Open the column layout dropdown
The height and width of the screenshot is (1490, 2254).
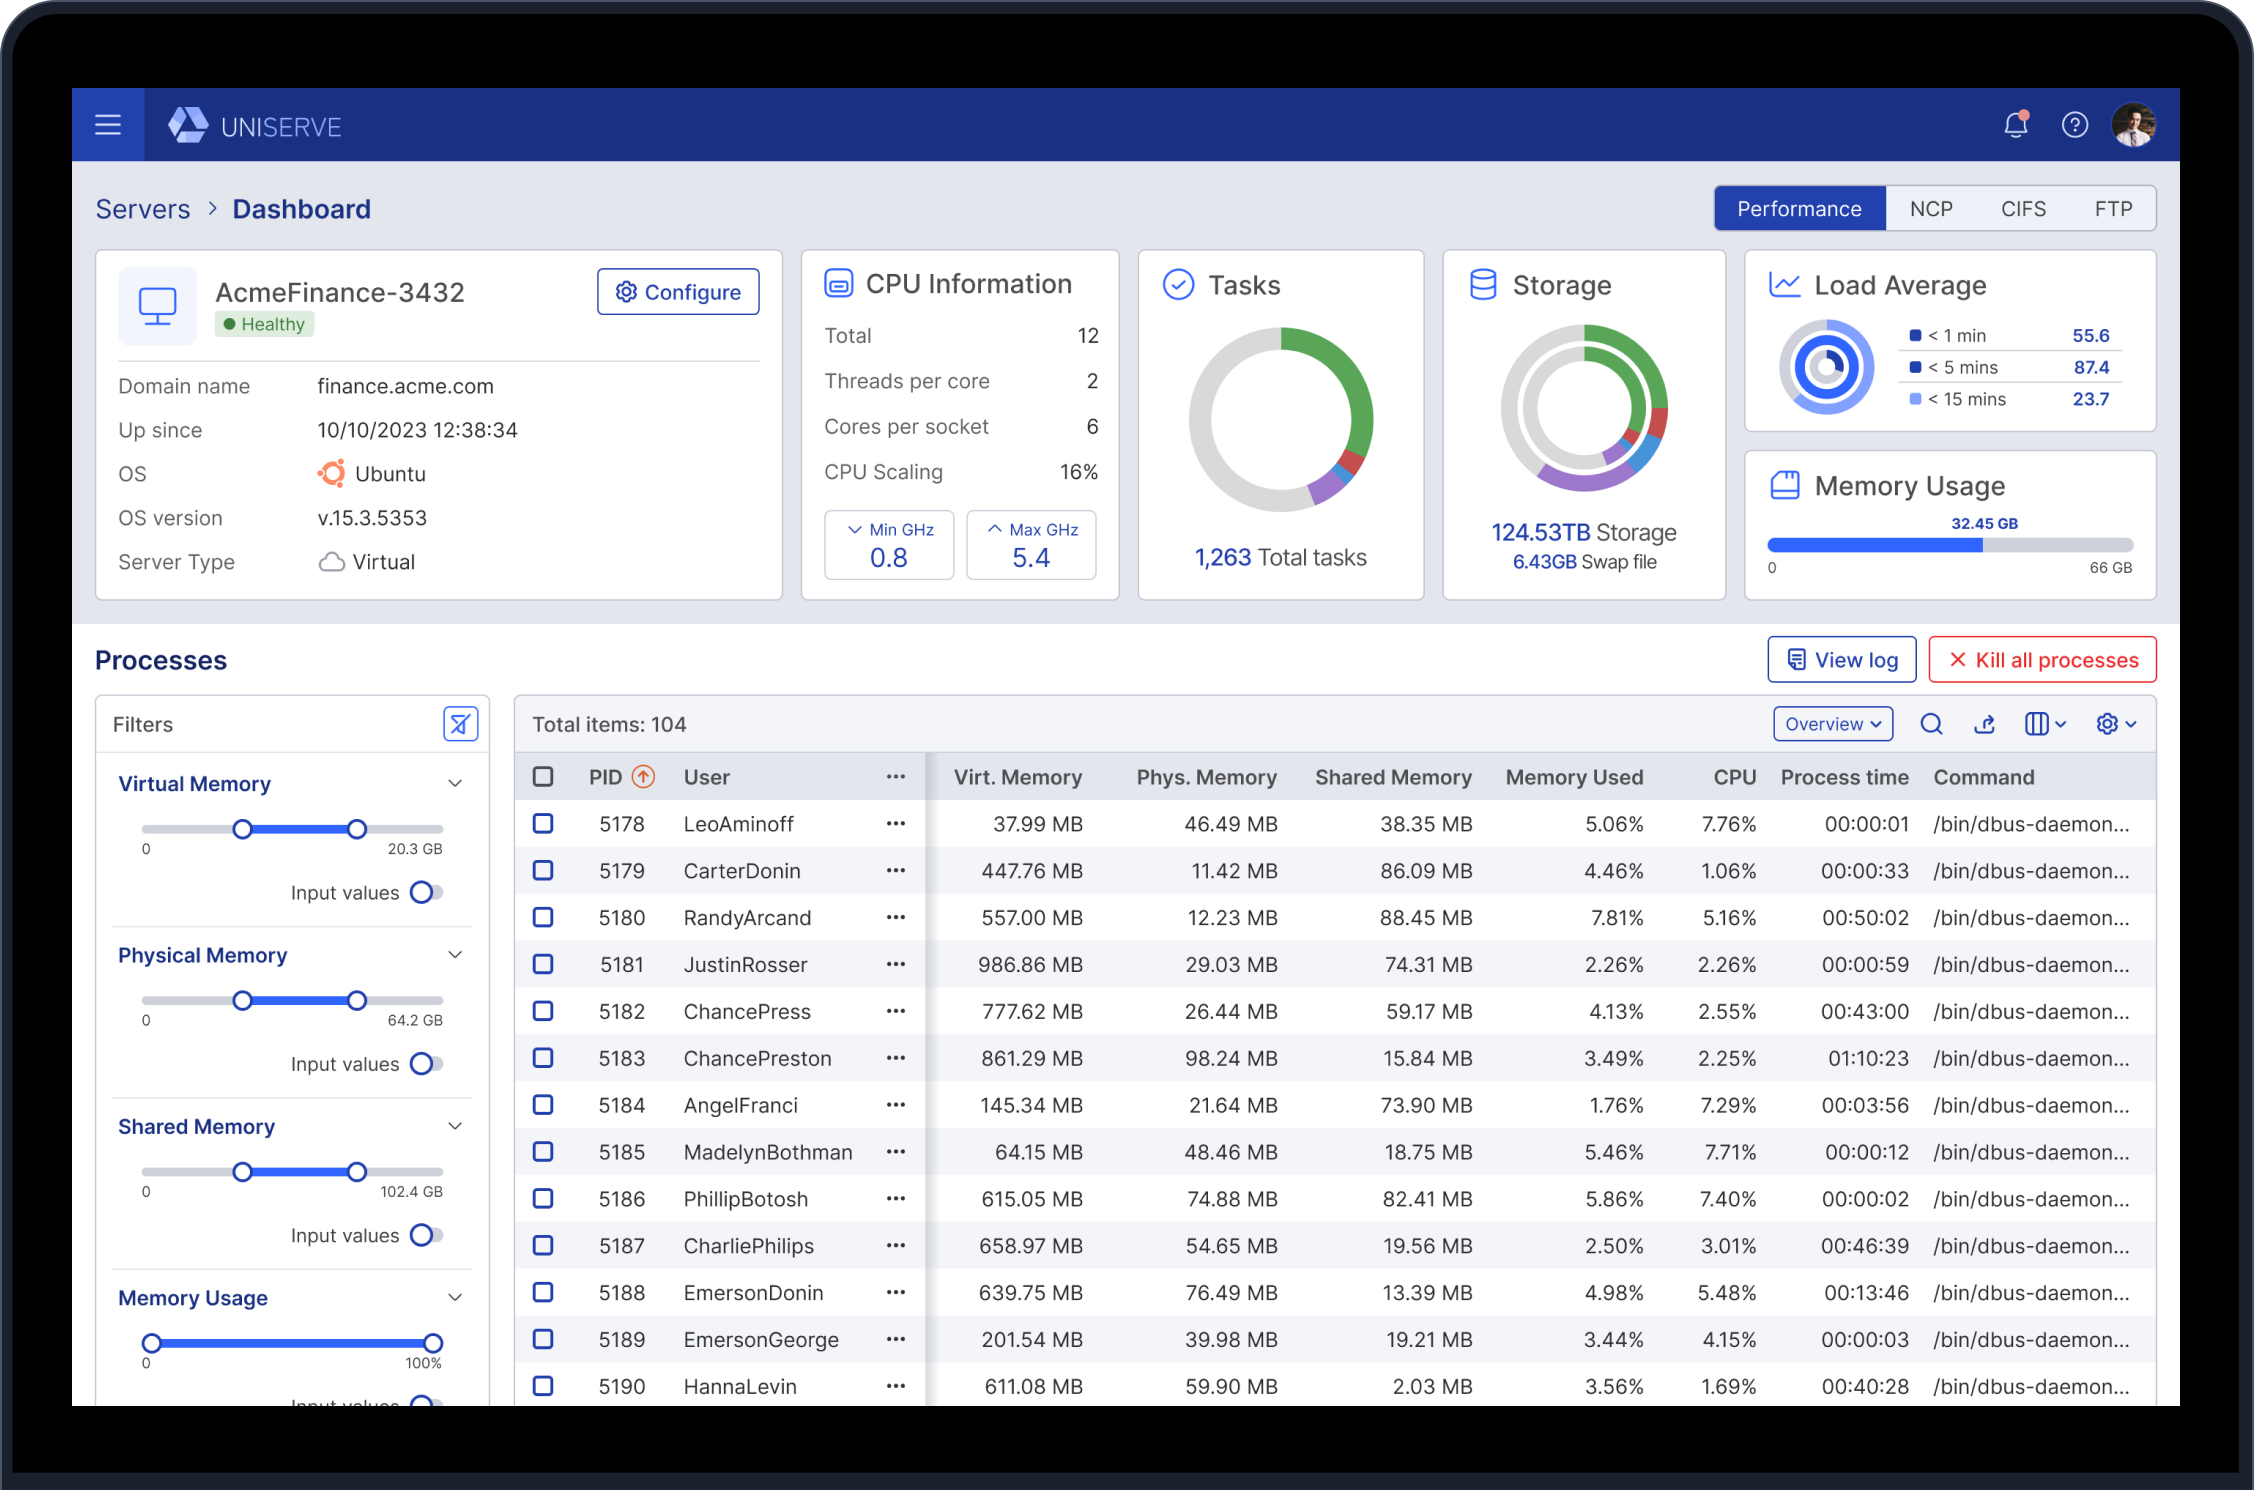(2045, 724)
